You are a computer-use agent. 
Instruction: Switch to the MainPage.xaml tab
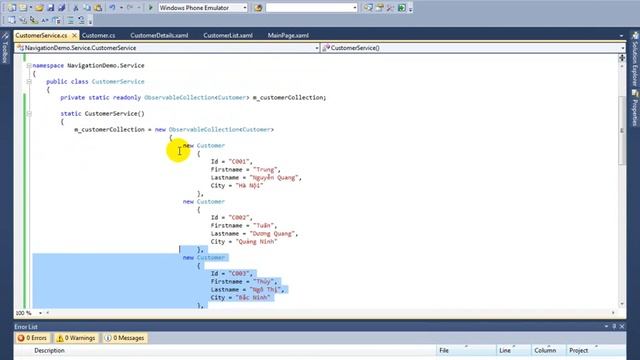(288, 36)
